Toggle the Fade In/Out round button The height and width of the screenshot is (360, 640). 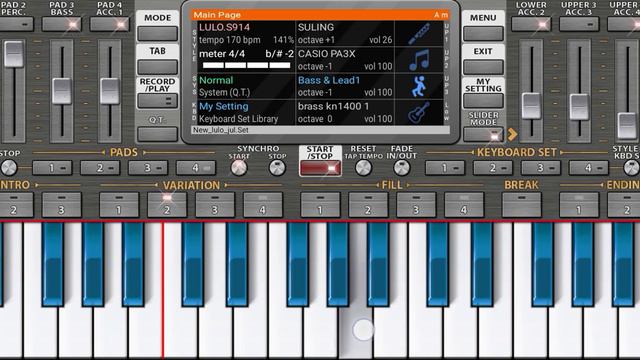402,167
